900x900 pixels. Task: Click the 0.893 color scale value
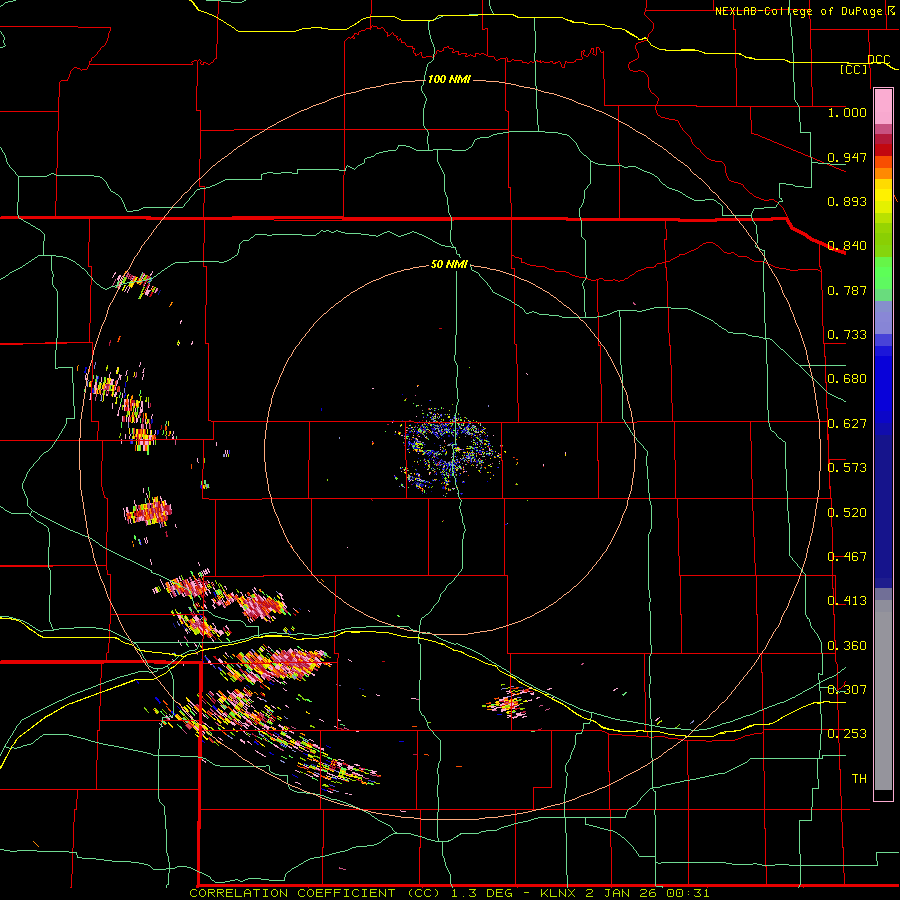(847, 201)
